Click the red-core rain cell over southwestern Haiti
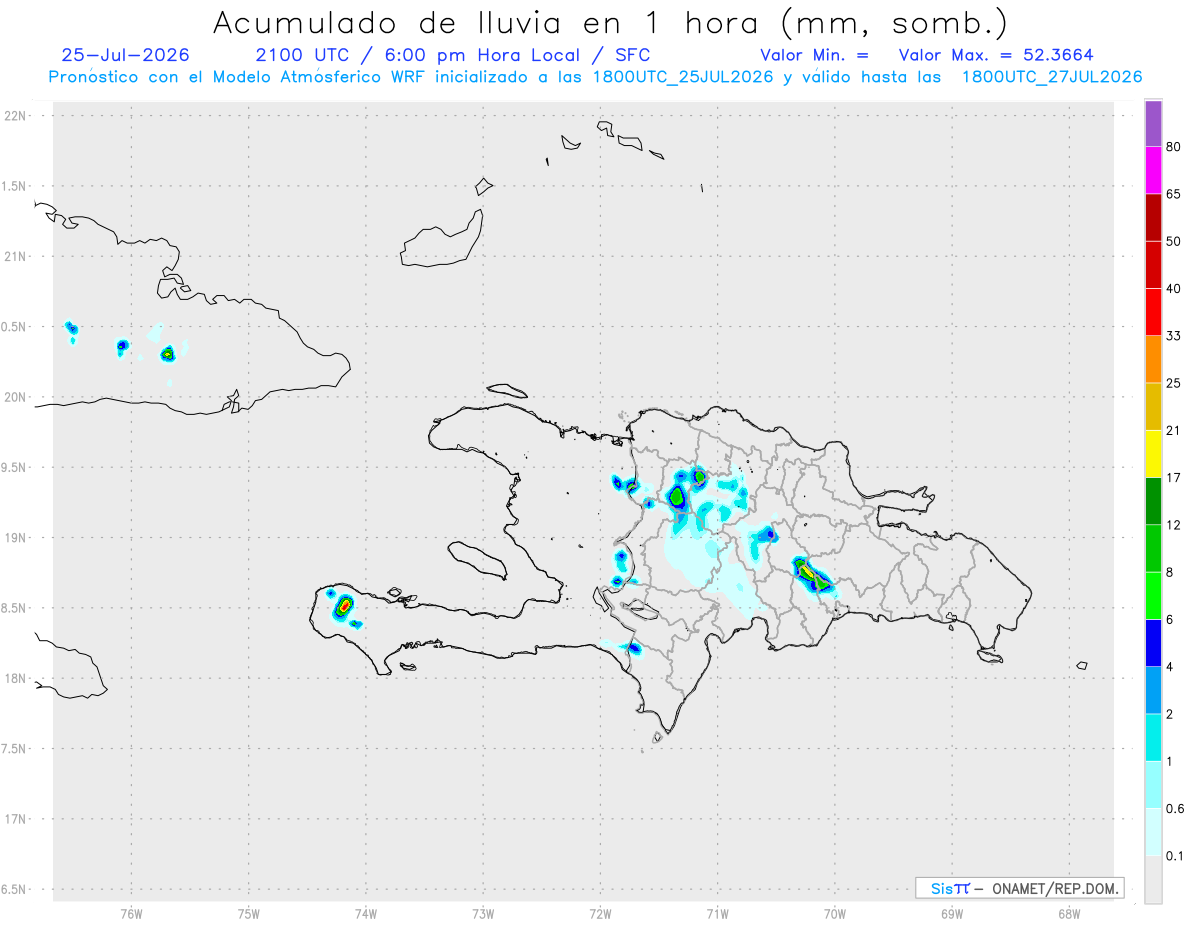This screenshot has width=1200, height=927. [344, 605]
